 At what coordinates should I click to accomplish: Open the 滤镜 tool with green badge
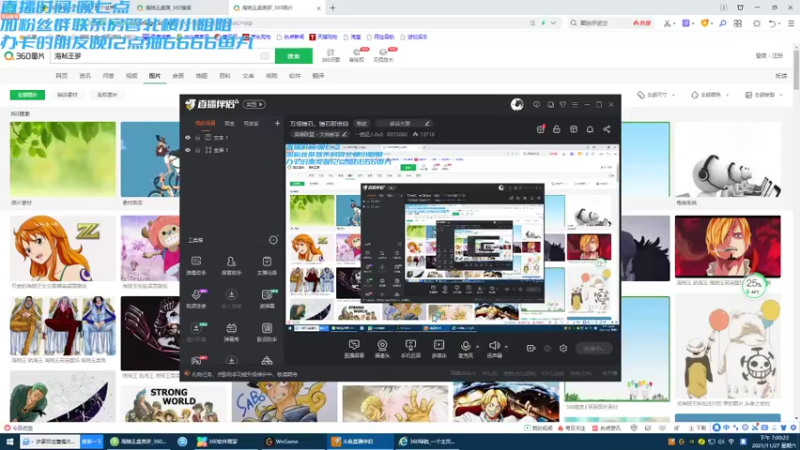(266, 299)
